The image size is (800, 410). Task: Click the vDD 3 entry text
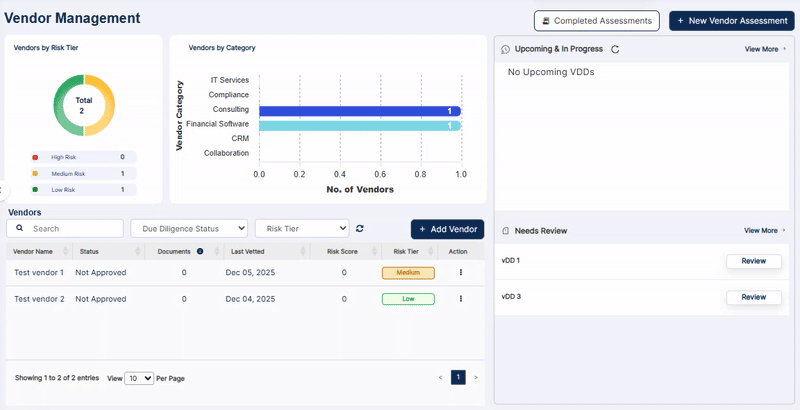511,297
